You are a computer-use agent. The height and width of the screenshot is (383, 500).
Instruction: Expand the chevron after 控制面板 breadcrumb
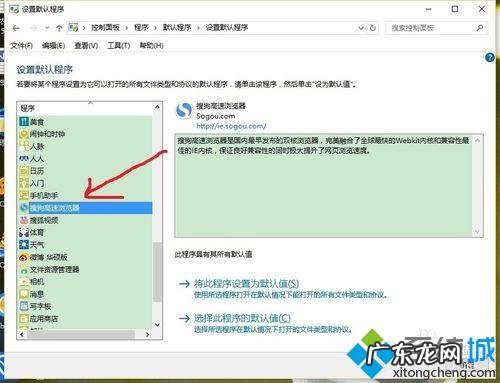coord(127,28)
